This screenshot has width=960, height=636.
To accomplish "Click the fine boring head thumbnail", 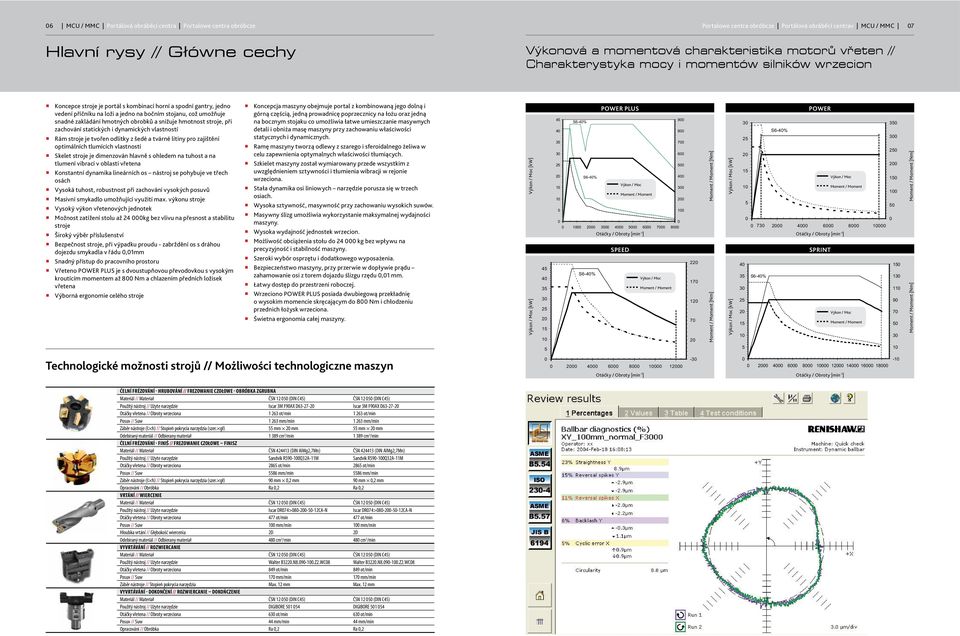I will [76, 610].
